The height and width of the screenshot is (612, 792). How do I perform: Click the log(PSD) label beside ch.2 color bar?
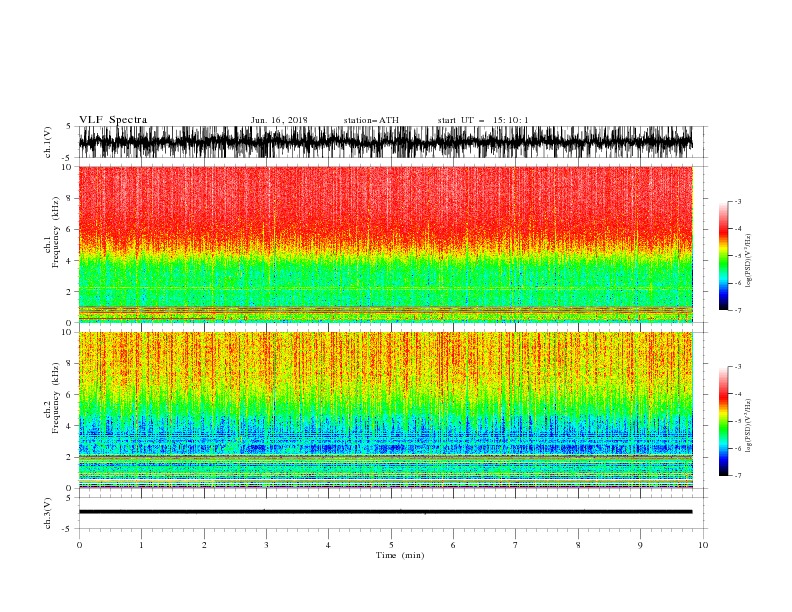pos(749,425)
